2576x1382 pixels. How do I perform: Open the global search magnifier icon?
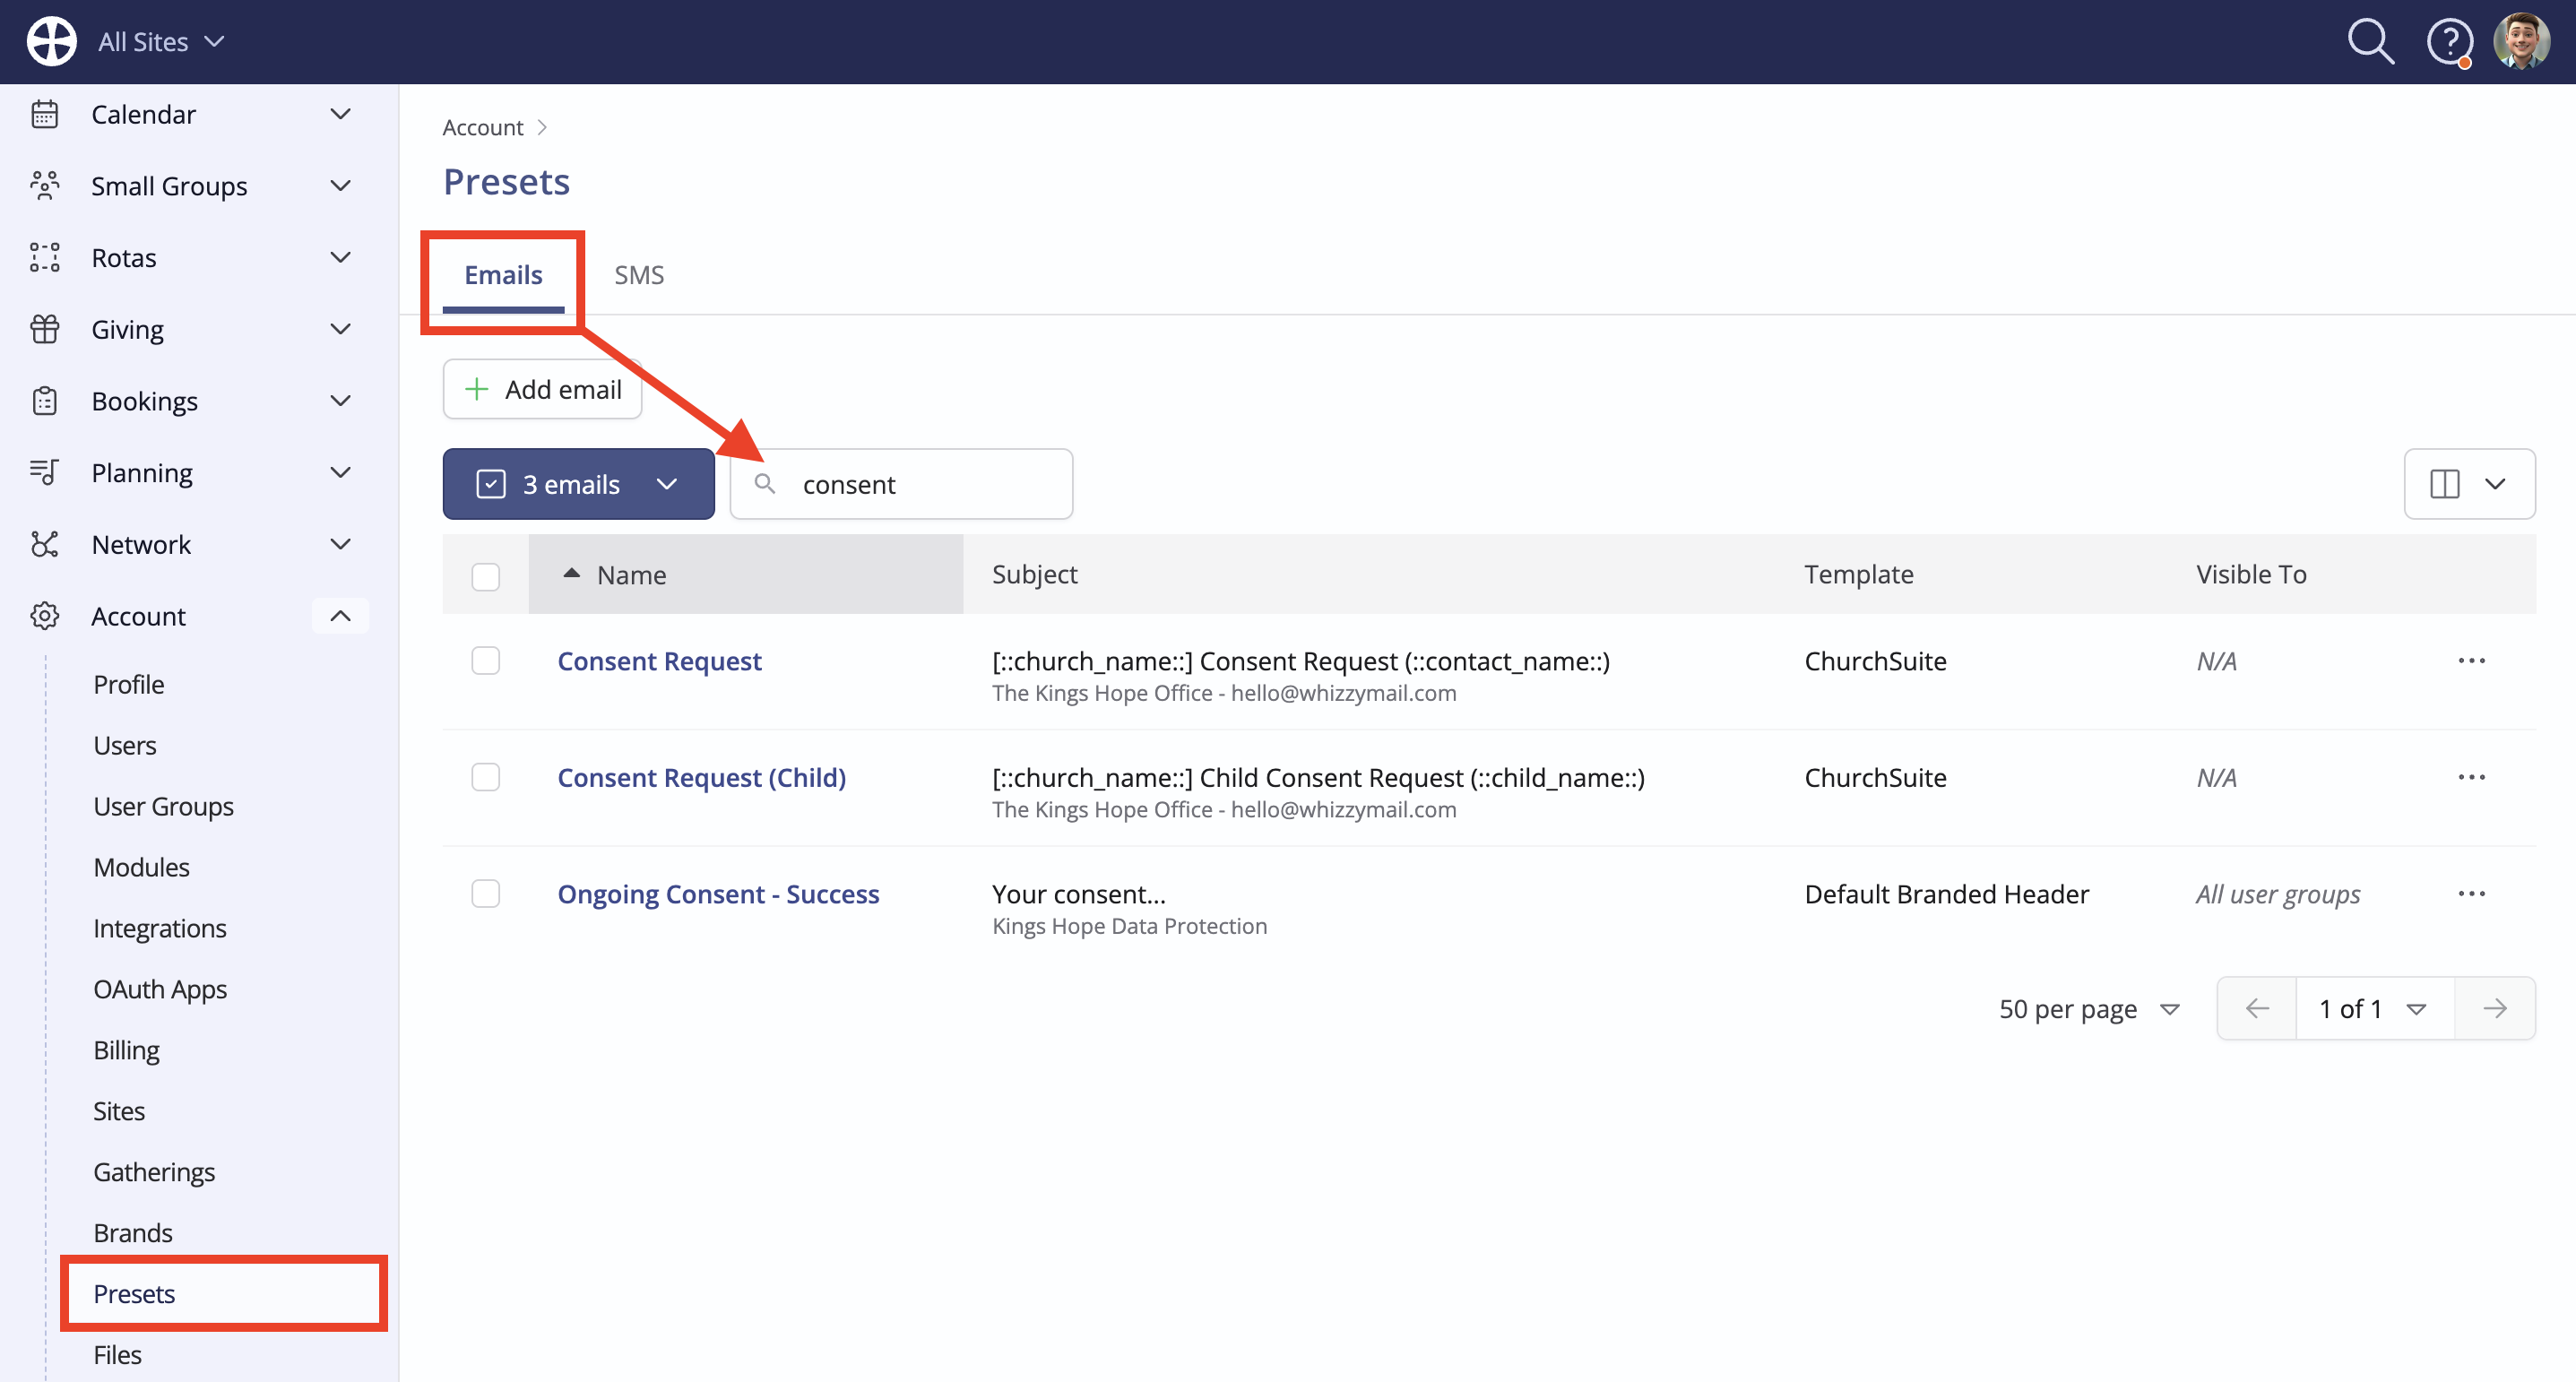[2370, 41]
